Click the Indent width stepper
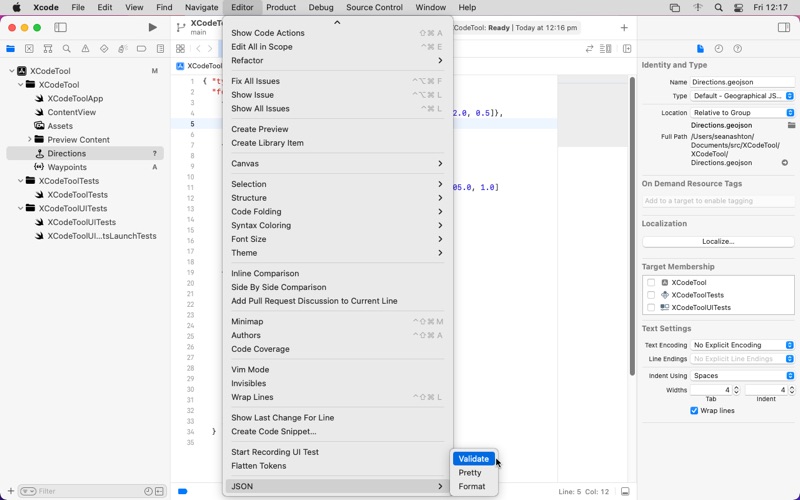Screen dimensions: 800x500 click(791, 390)
